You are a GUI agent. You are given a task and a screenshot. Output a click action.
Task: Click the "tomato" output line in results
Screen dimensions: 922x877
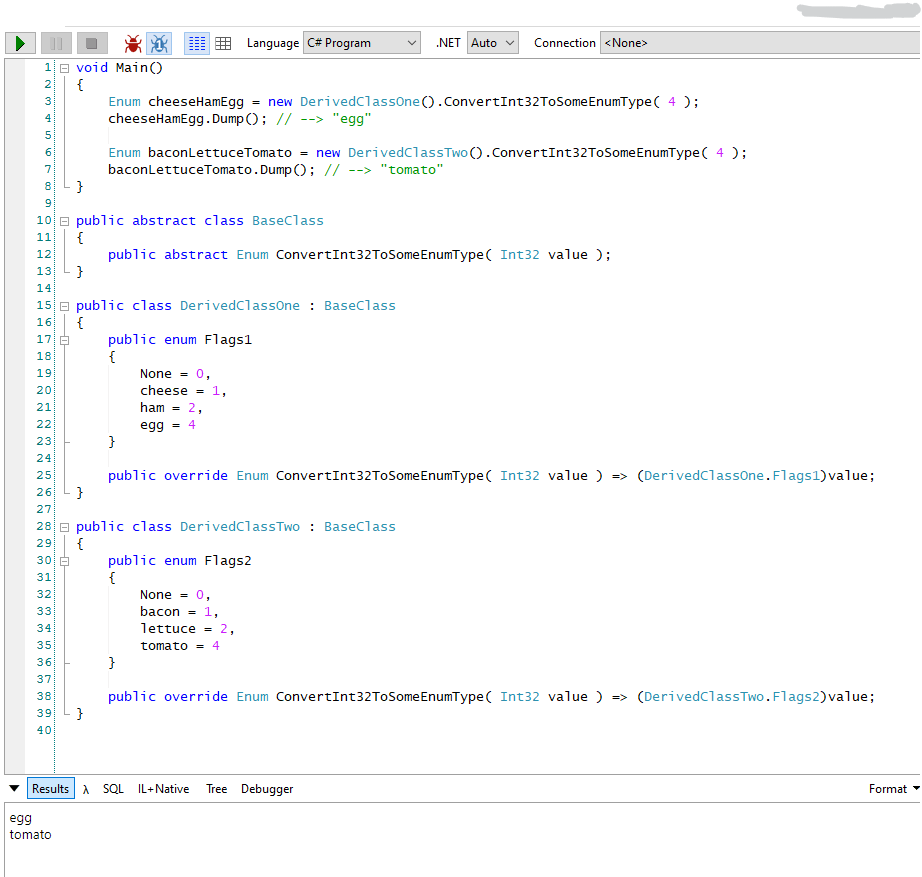click(31, 835)
